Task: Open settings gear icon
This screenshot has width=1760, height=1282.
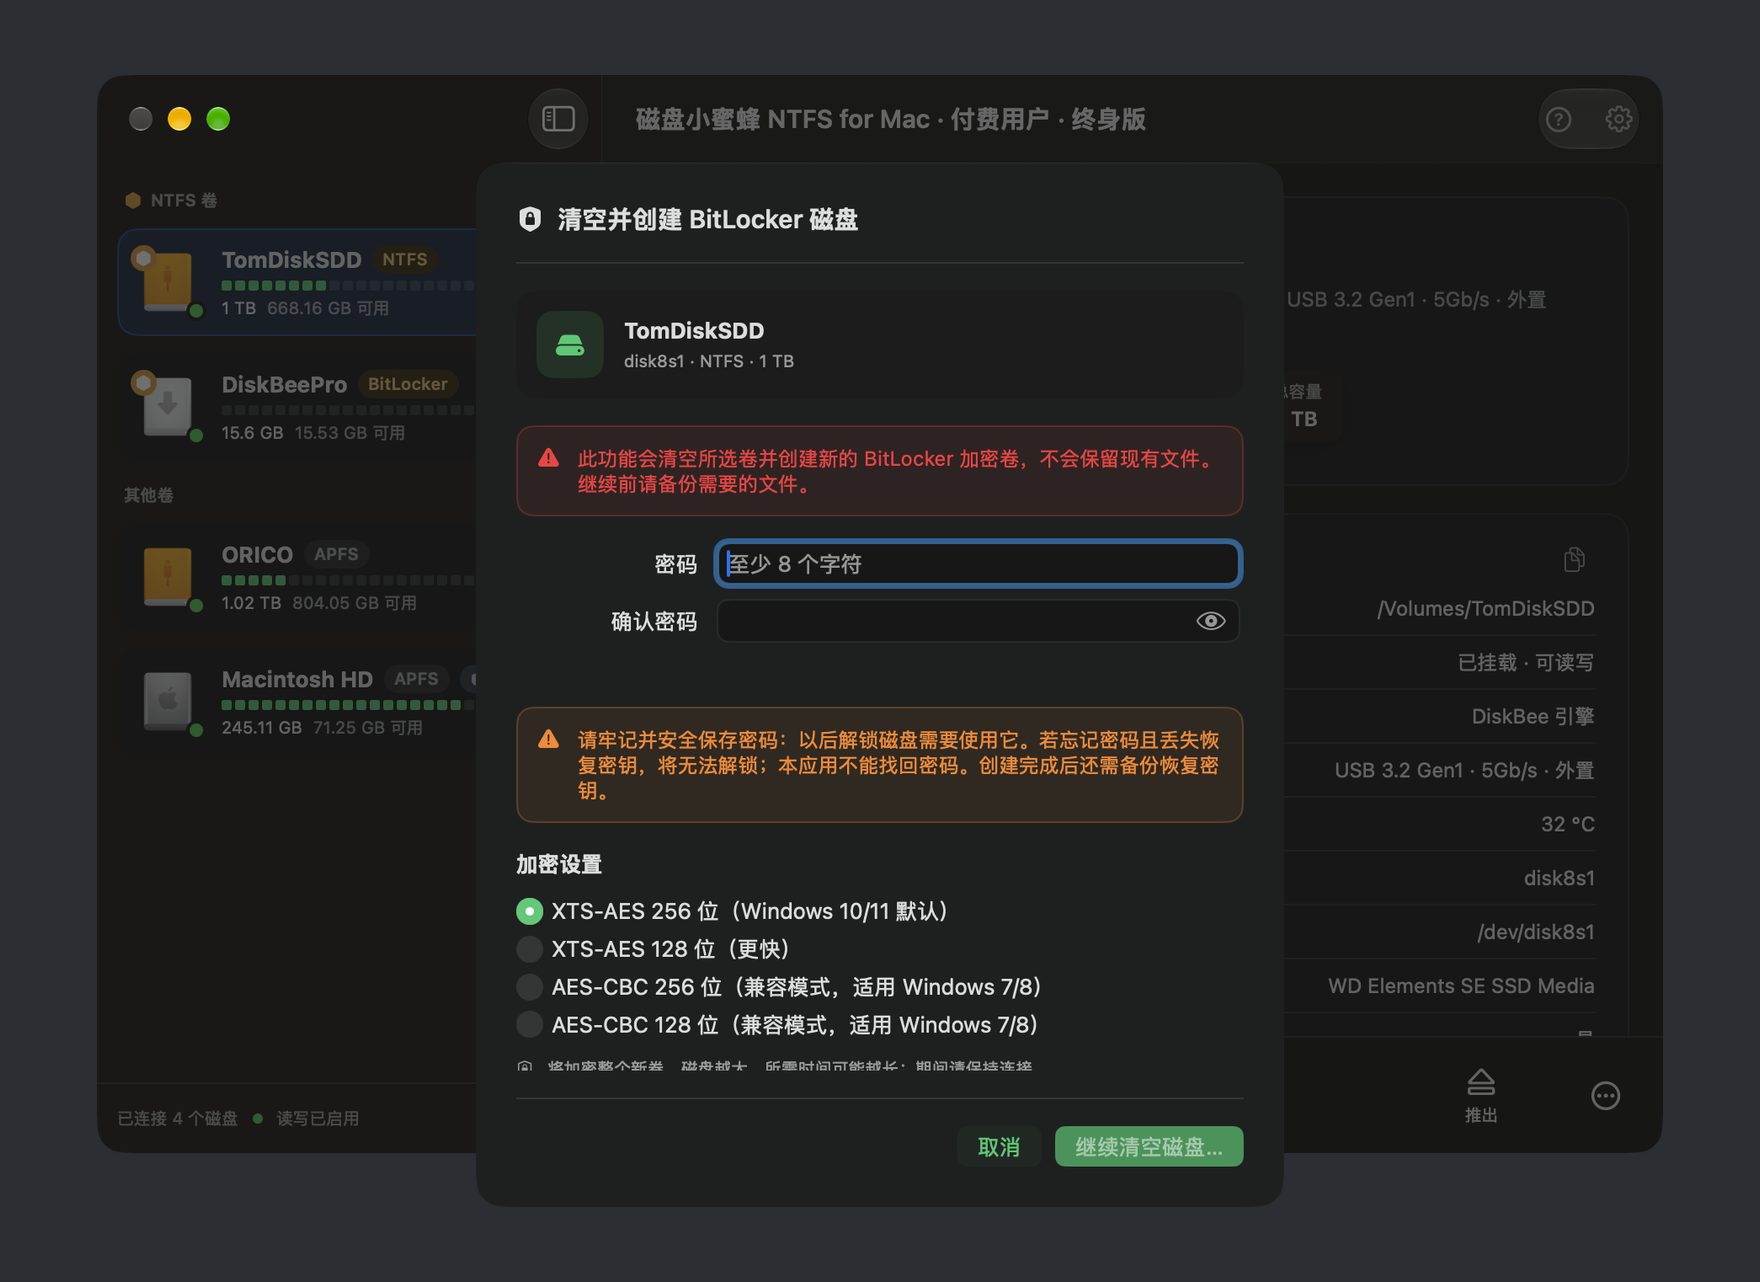Action: (1618, 119)
